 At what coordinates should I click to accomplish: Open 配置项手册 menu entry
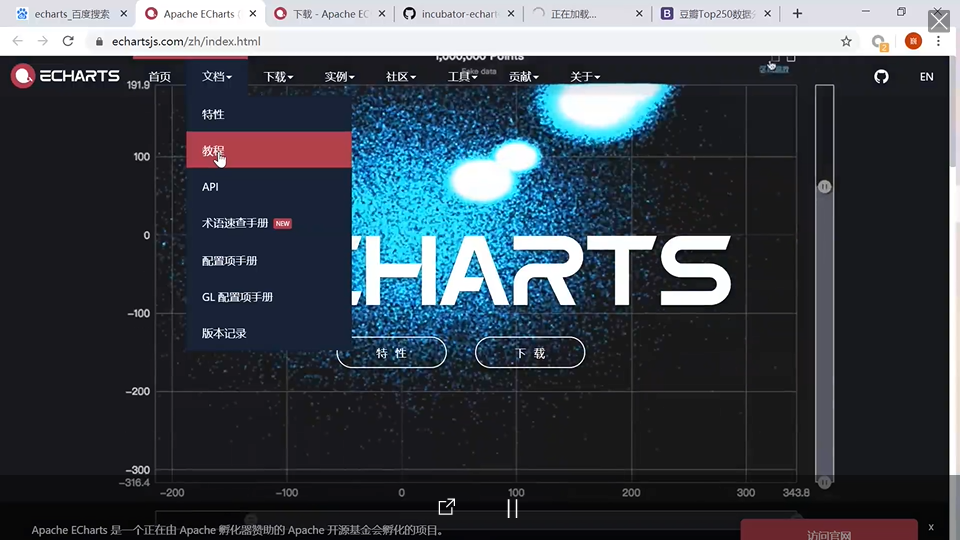269,260
